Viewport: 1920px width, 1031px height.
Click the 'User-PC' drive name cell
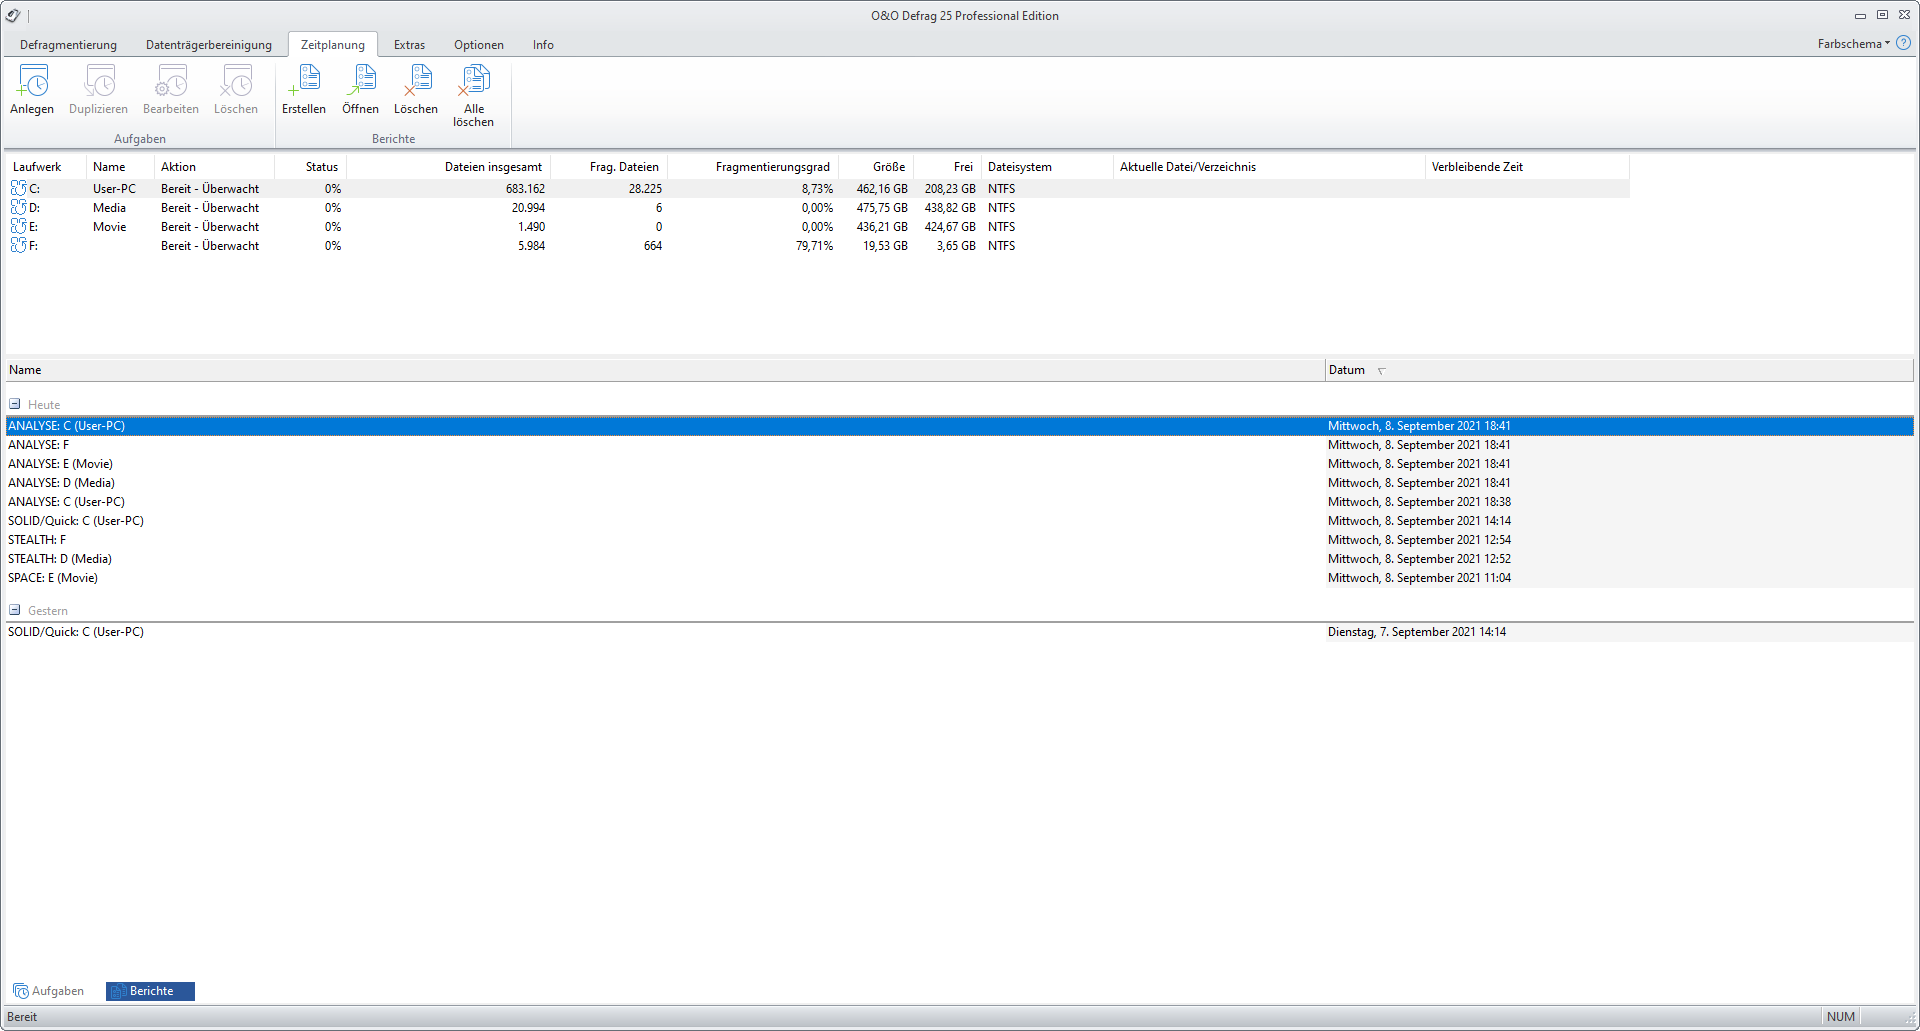coord(114,189)
